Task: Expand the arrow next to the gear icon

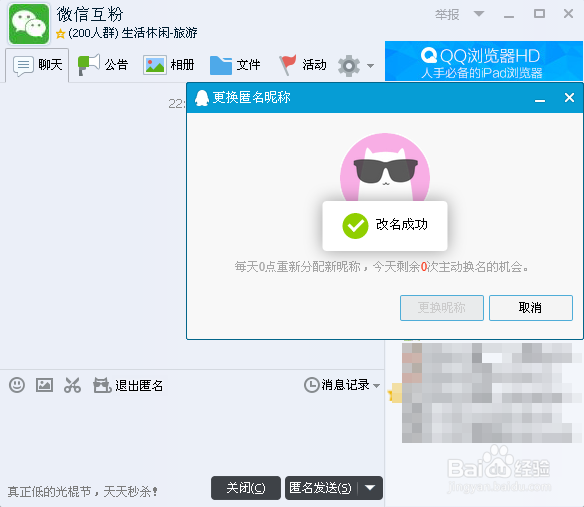Action: pyautogui.click(x=370, y=66)
